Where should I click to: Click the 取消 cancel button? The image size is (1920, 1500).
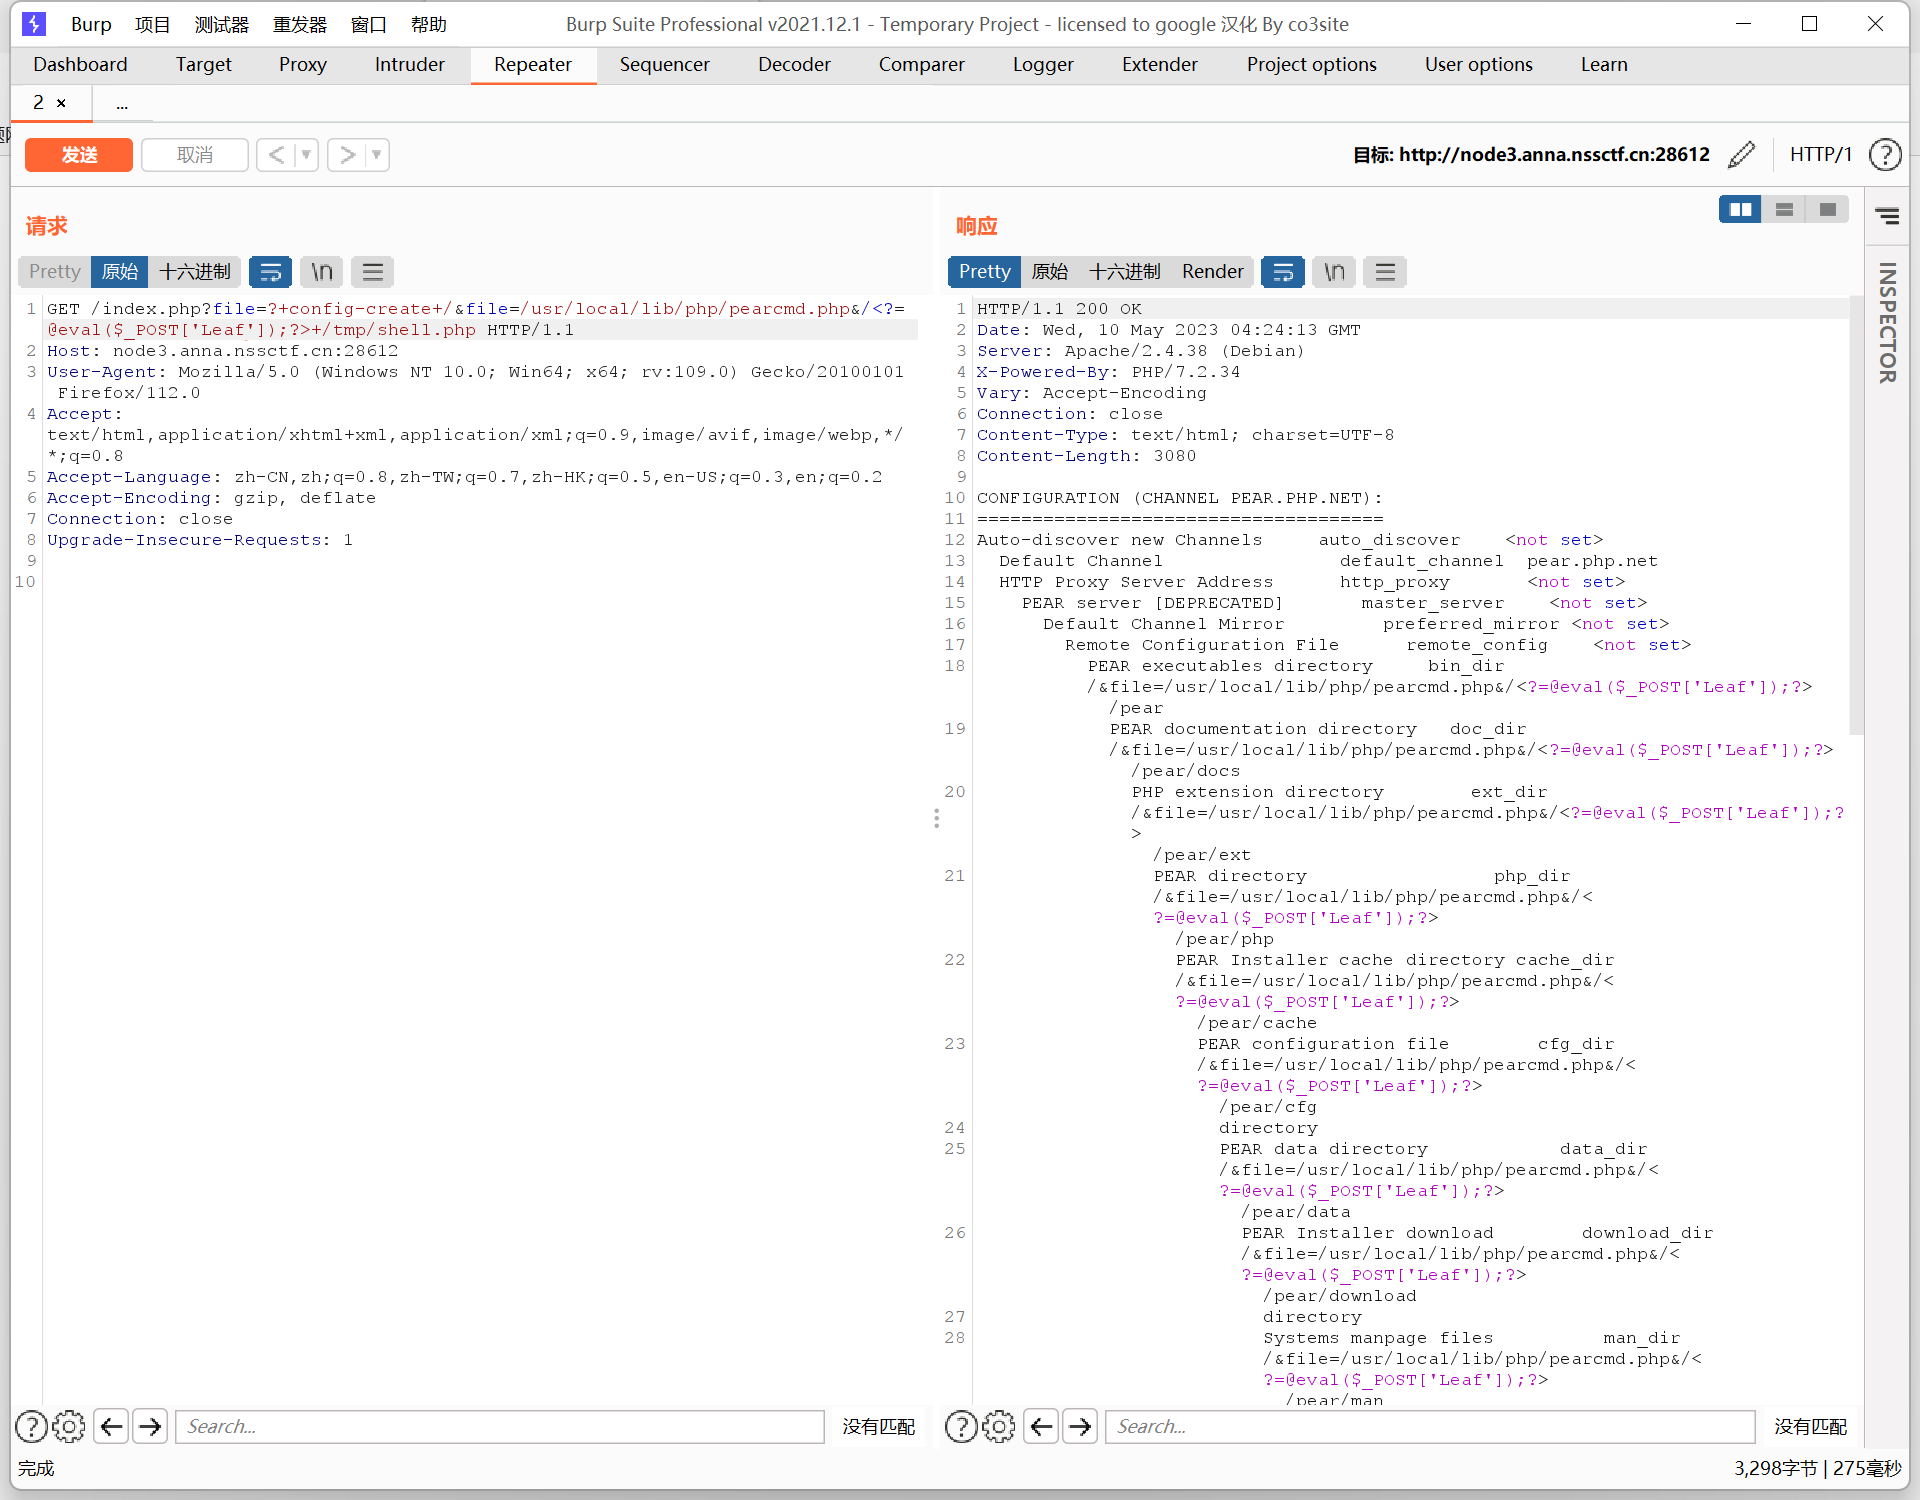pos(194,155)
